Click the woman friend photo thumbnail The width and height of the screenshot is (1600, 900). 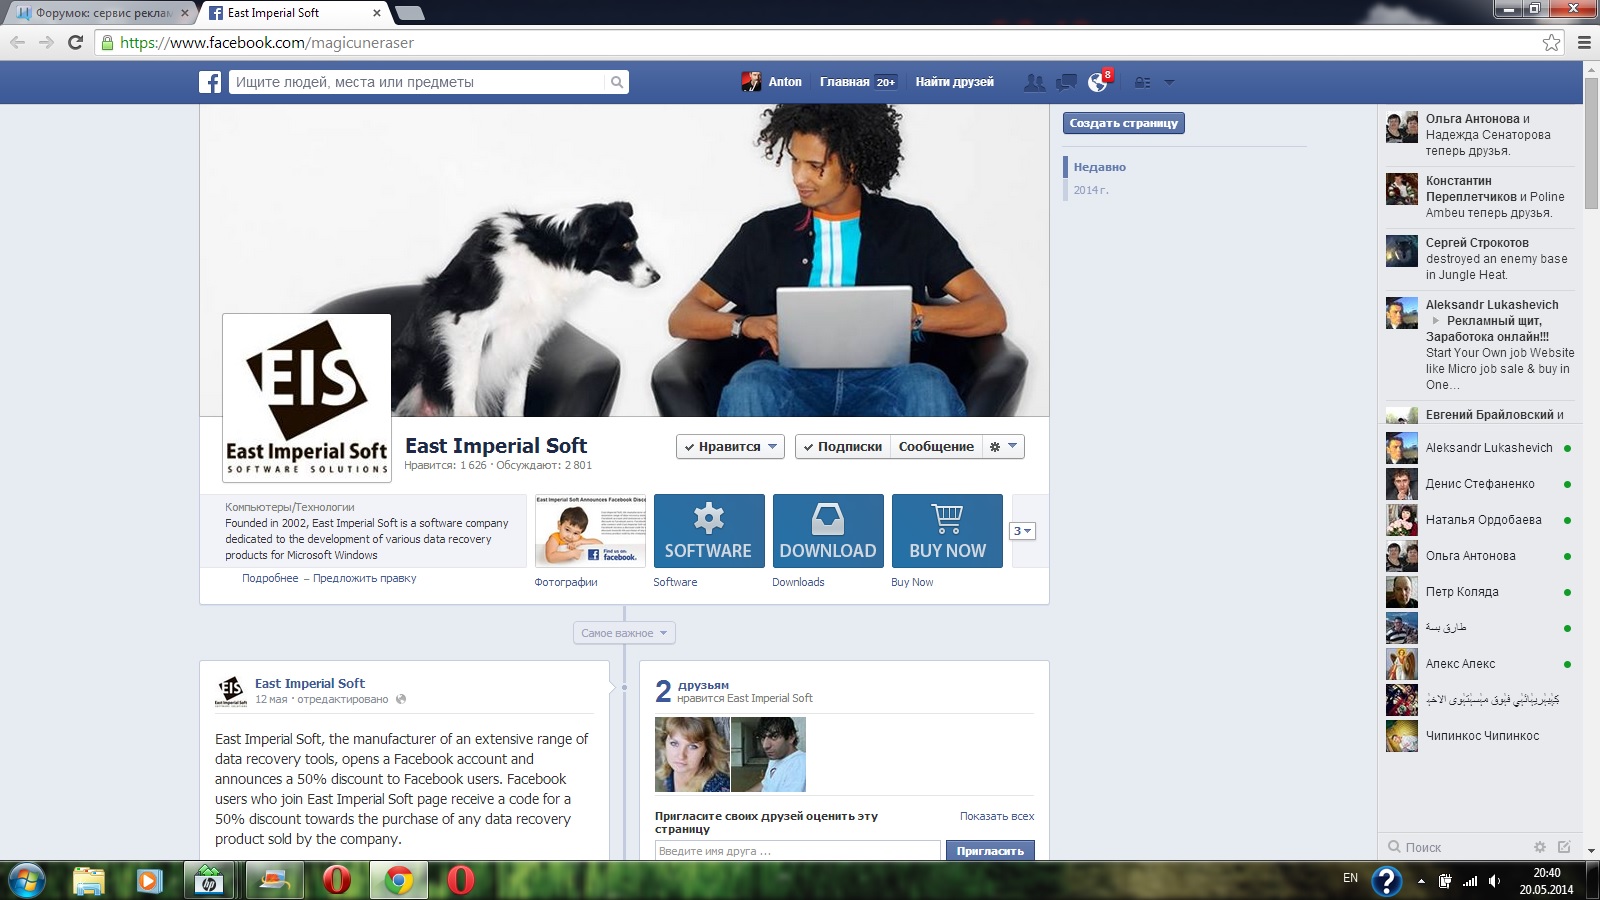(x=692, y=755)
